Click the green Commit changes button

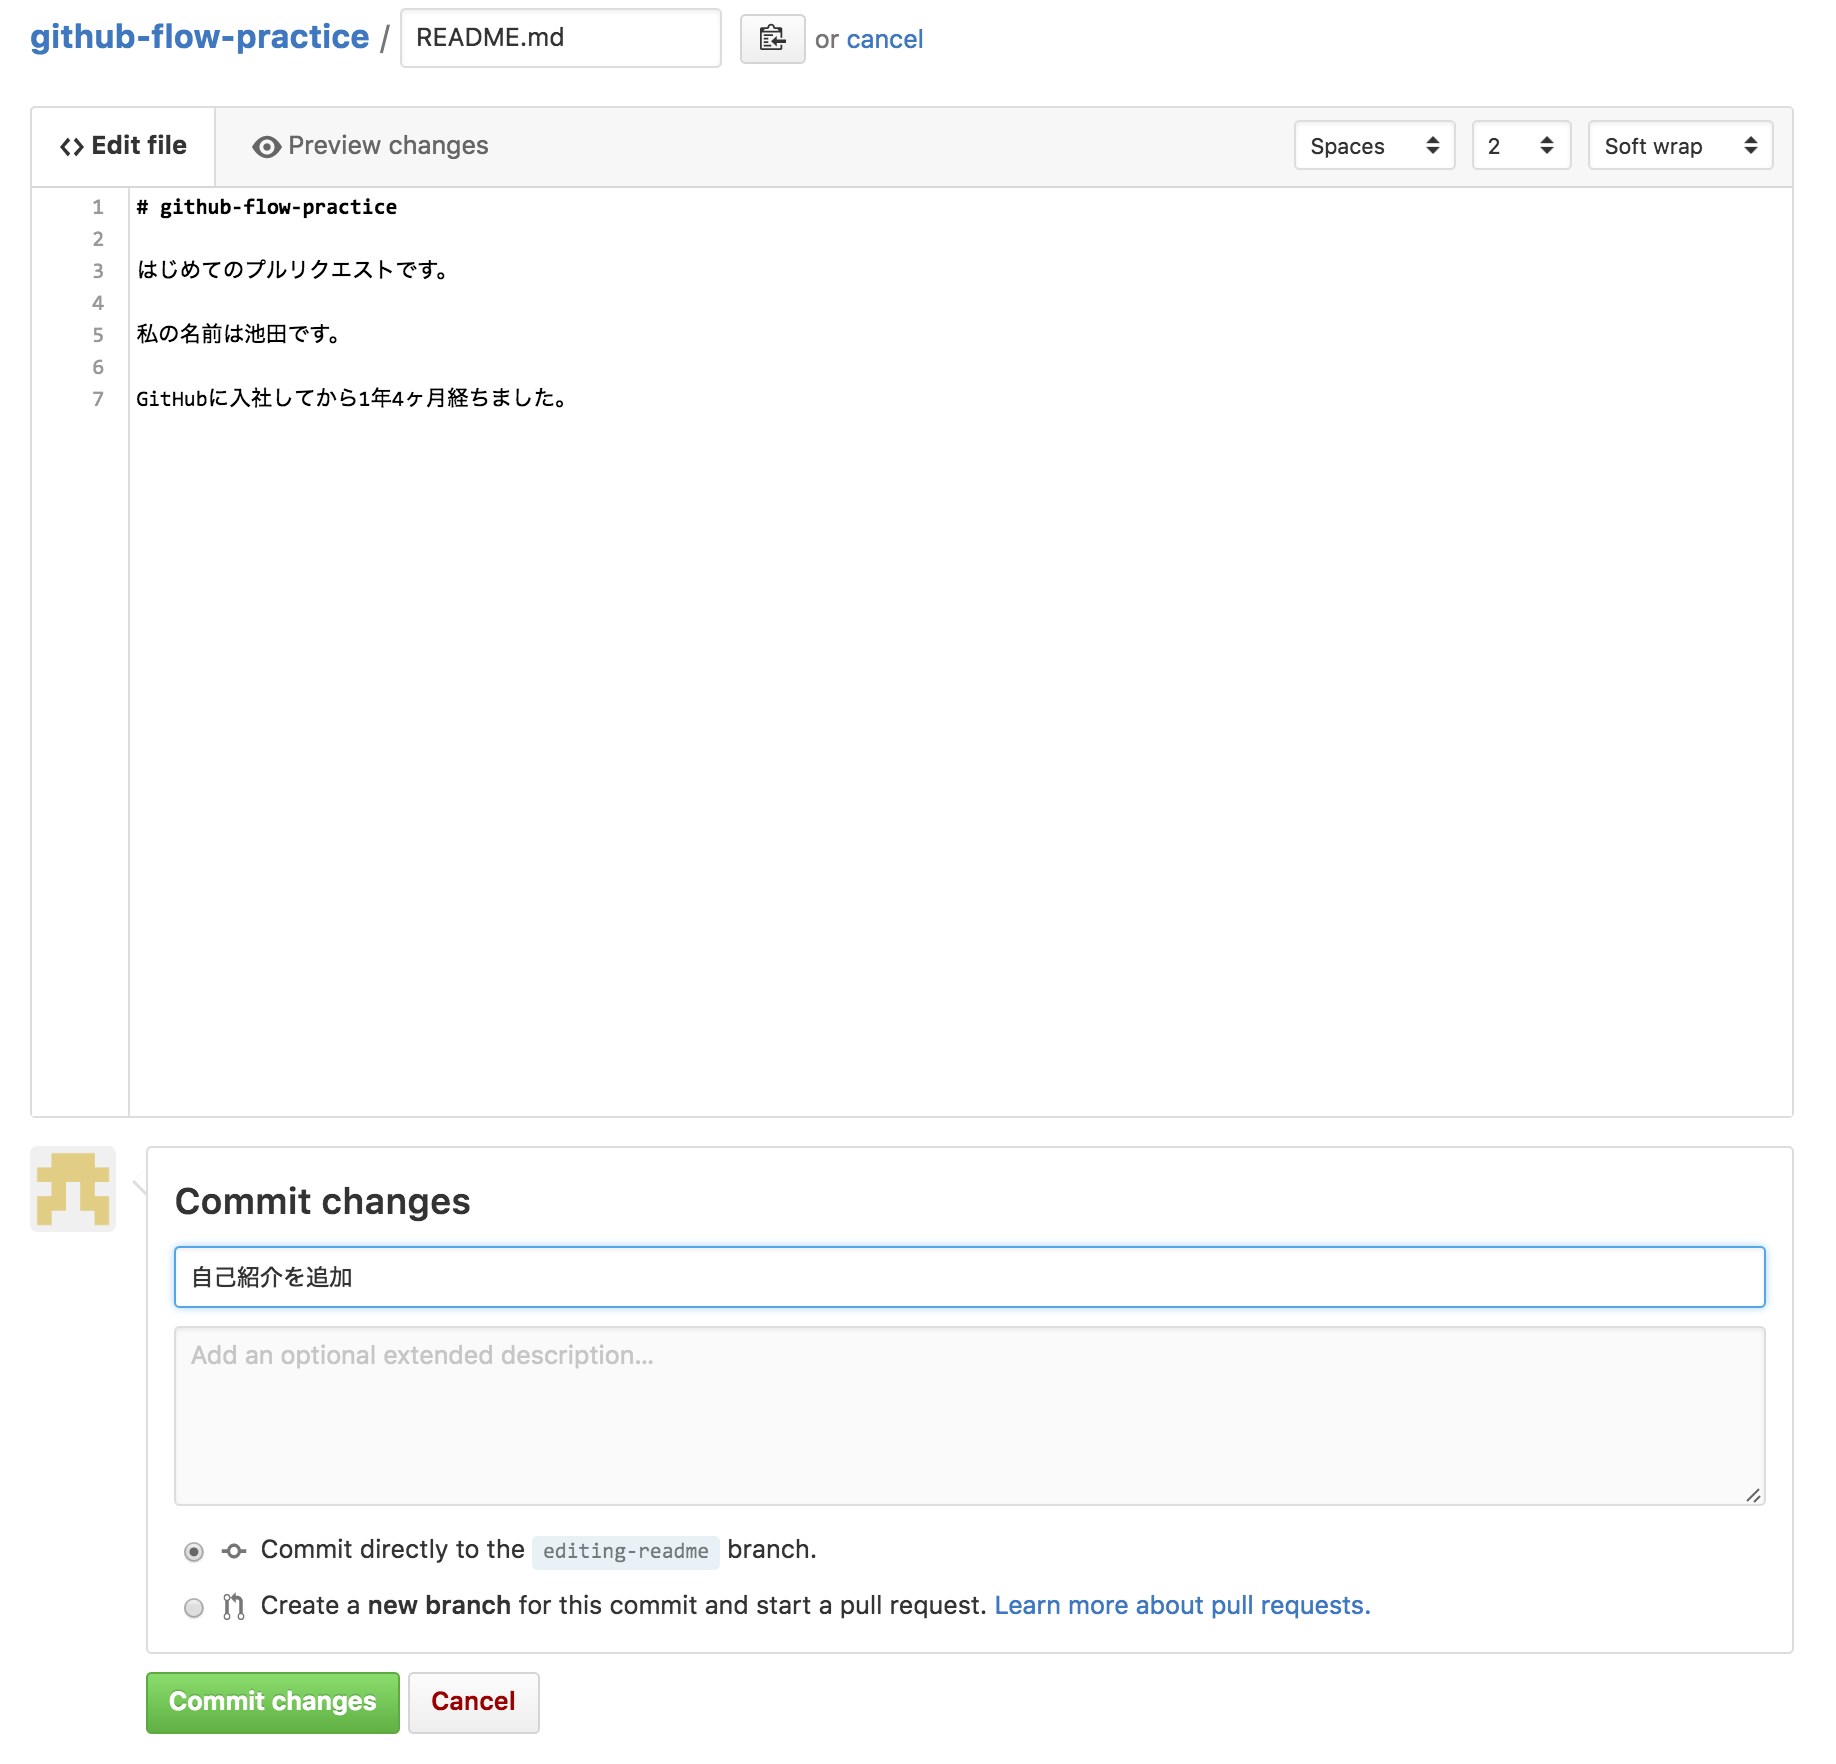[273, 1702]
